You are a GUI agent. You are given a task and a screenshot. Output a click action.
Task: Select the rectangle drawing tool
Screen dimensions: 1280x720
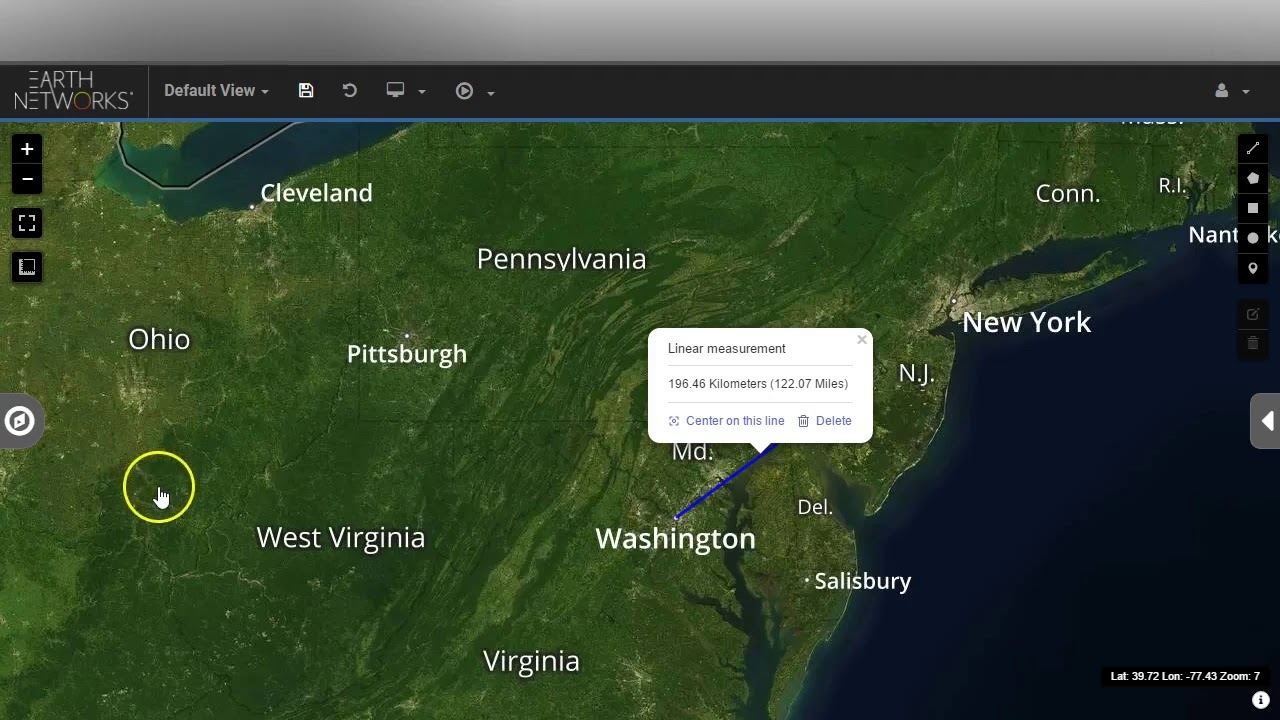(x=1253, y=208)
